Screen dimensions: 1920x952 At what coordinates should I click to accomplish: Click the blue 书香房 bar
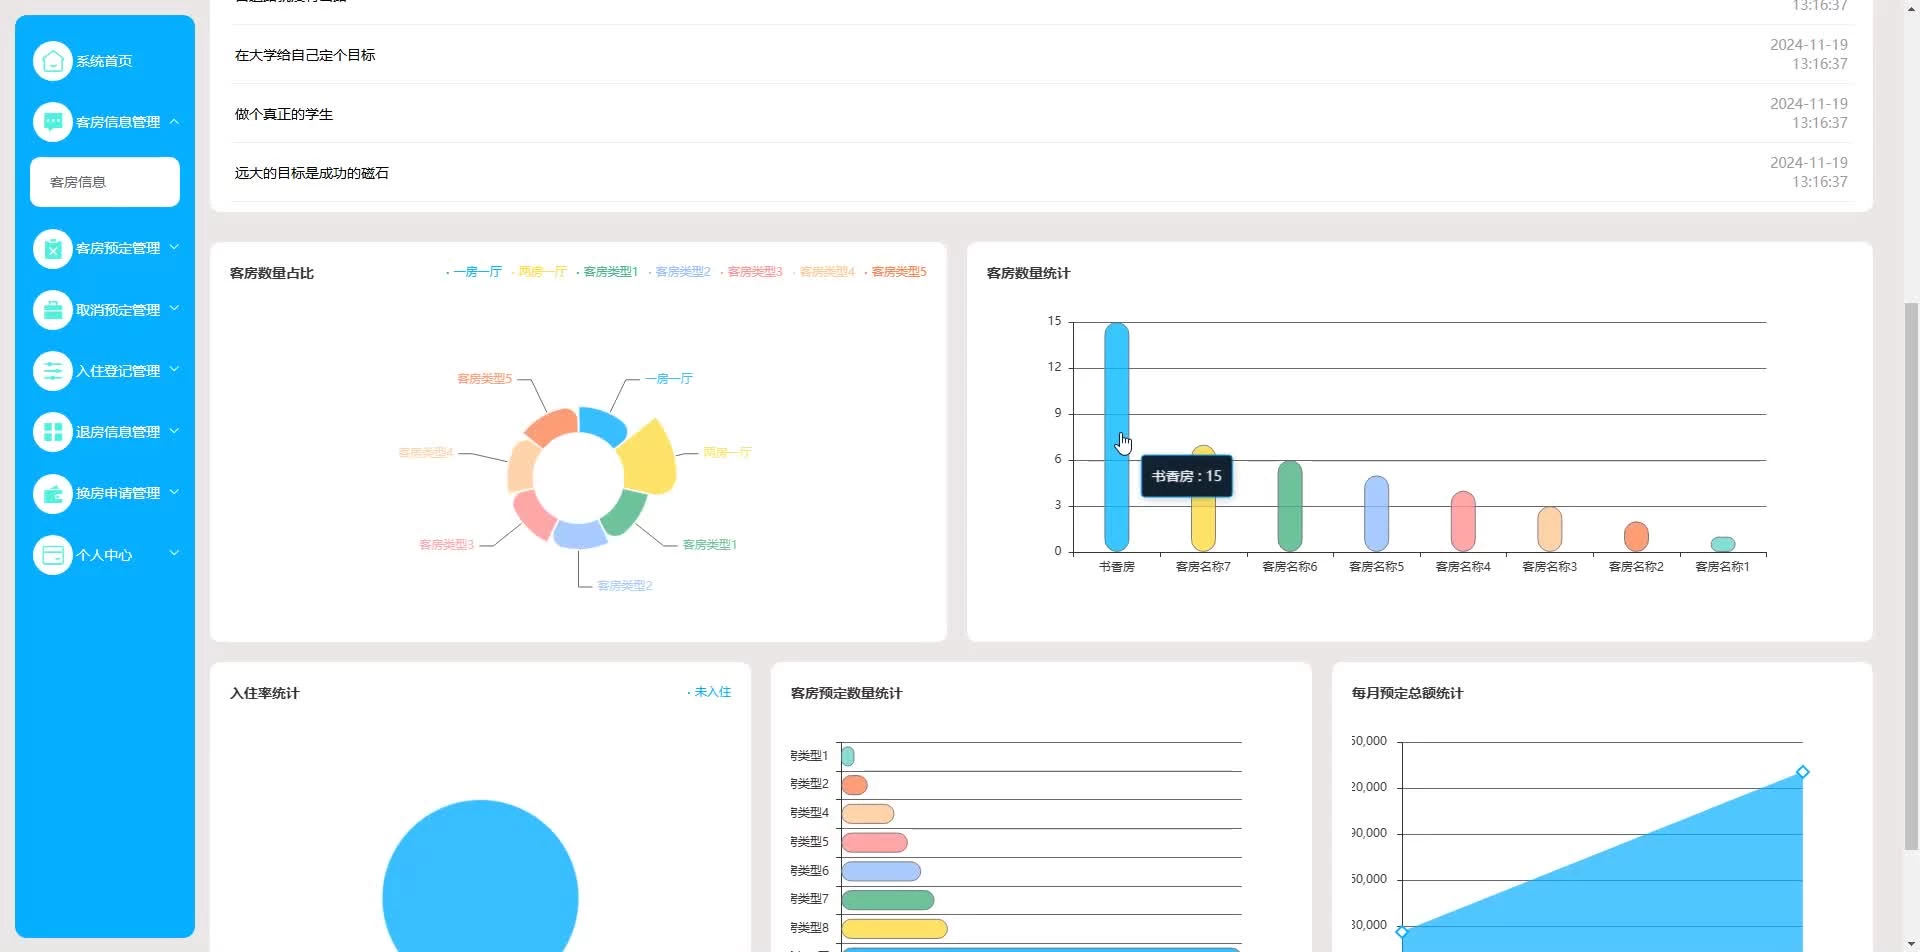coord(1117,437)
